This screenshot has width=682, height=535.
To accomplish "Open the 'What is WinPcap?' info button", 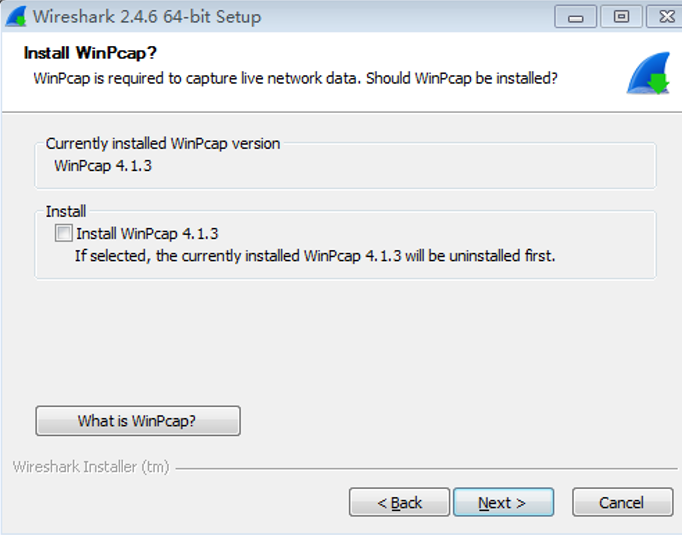I will (x=138, y=421).
